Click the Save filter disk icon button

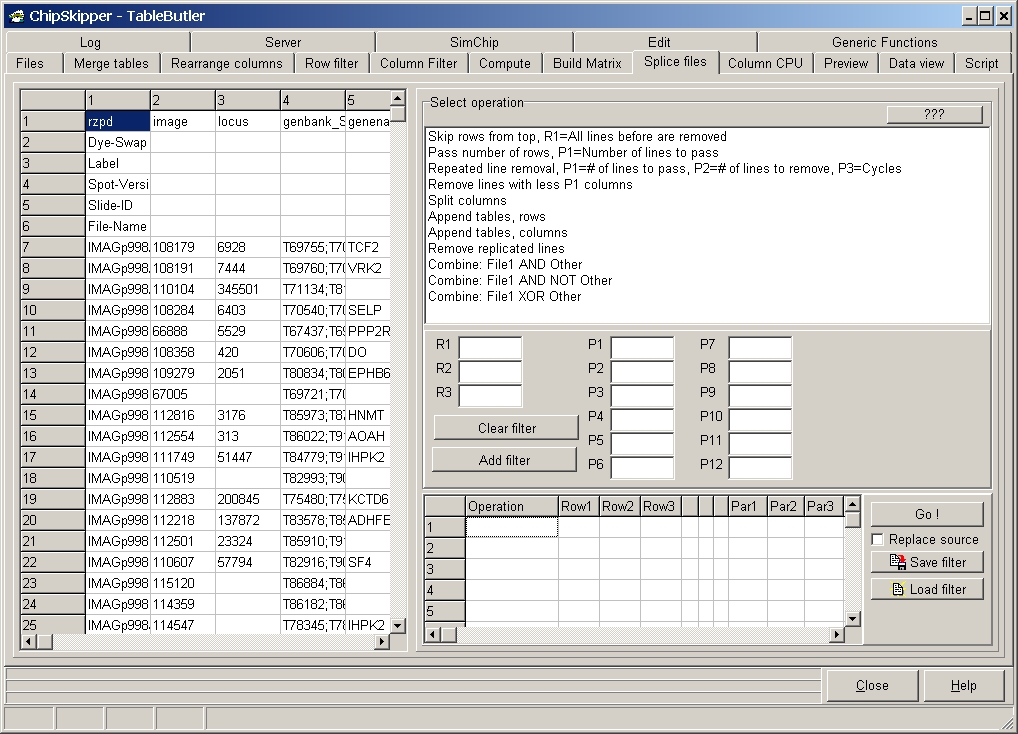coord(926,562)
